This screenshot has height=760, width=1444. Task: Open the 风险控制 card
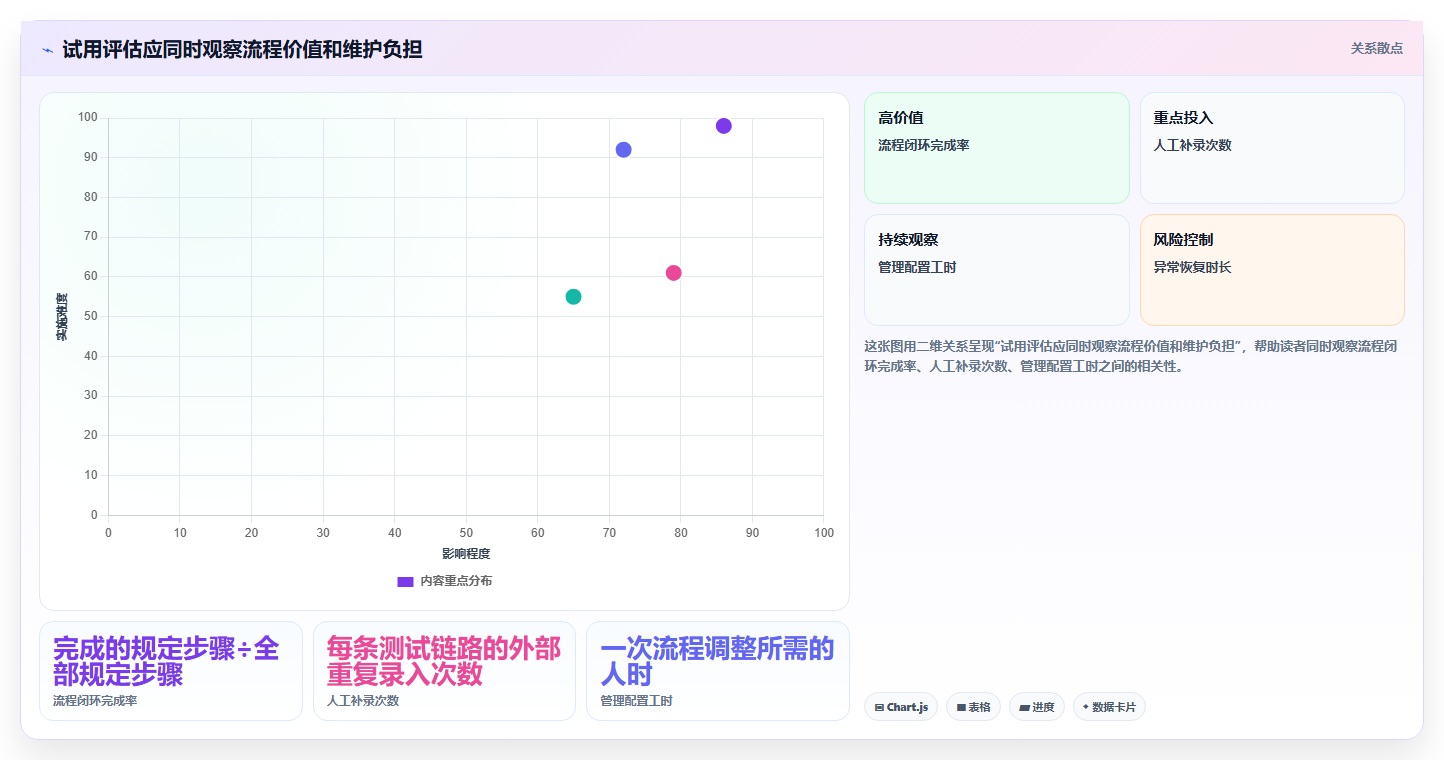click(1272, 270)
